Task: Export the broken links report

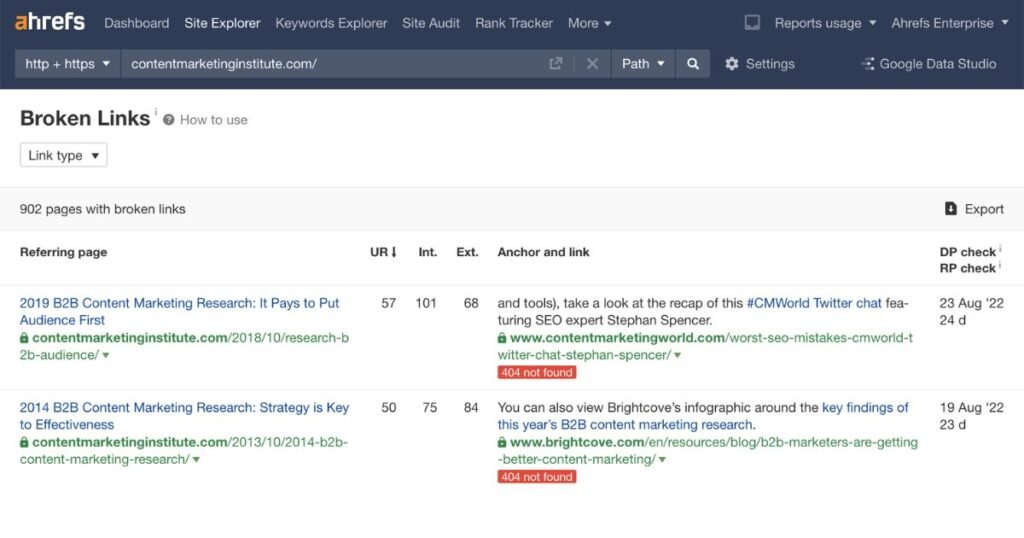Action: tap(974, 209)
